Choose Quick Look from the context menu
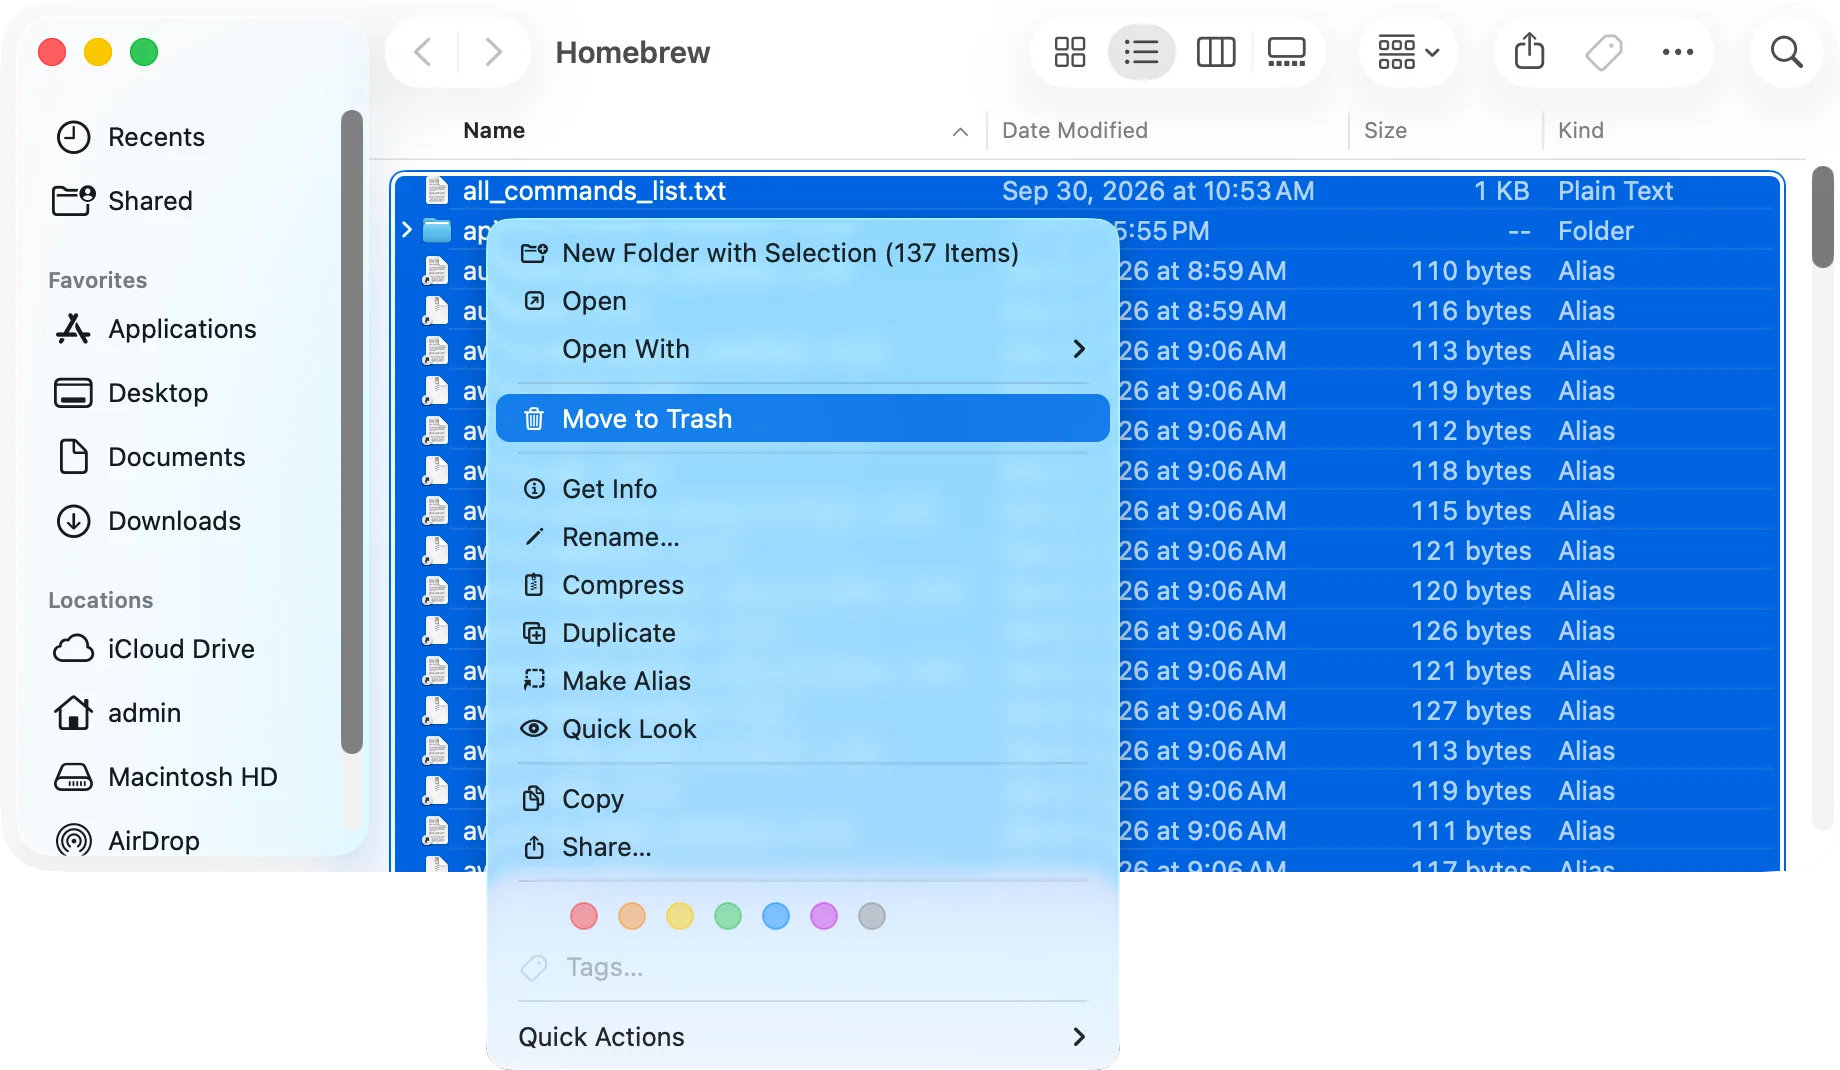1840x1070 pixels. pyautogui.click(x=803, y=729)
